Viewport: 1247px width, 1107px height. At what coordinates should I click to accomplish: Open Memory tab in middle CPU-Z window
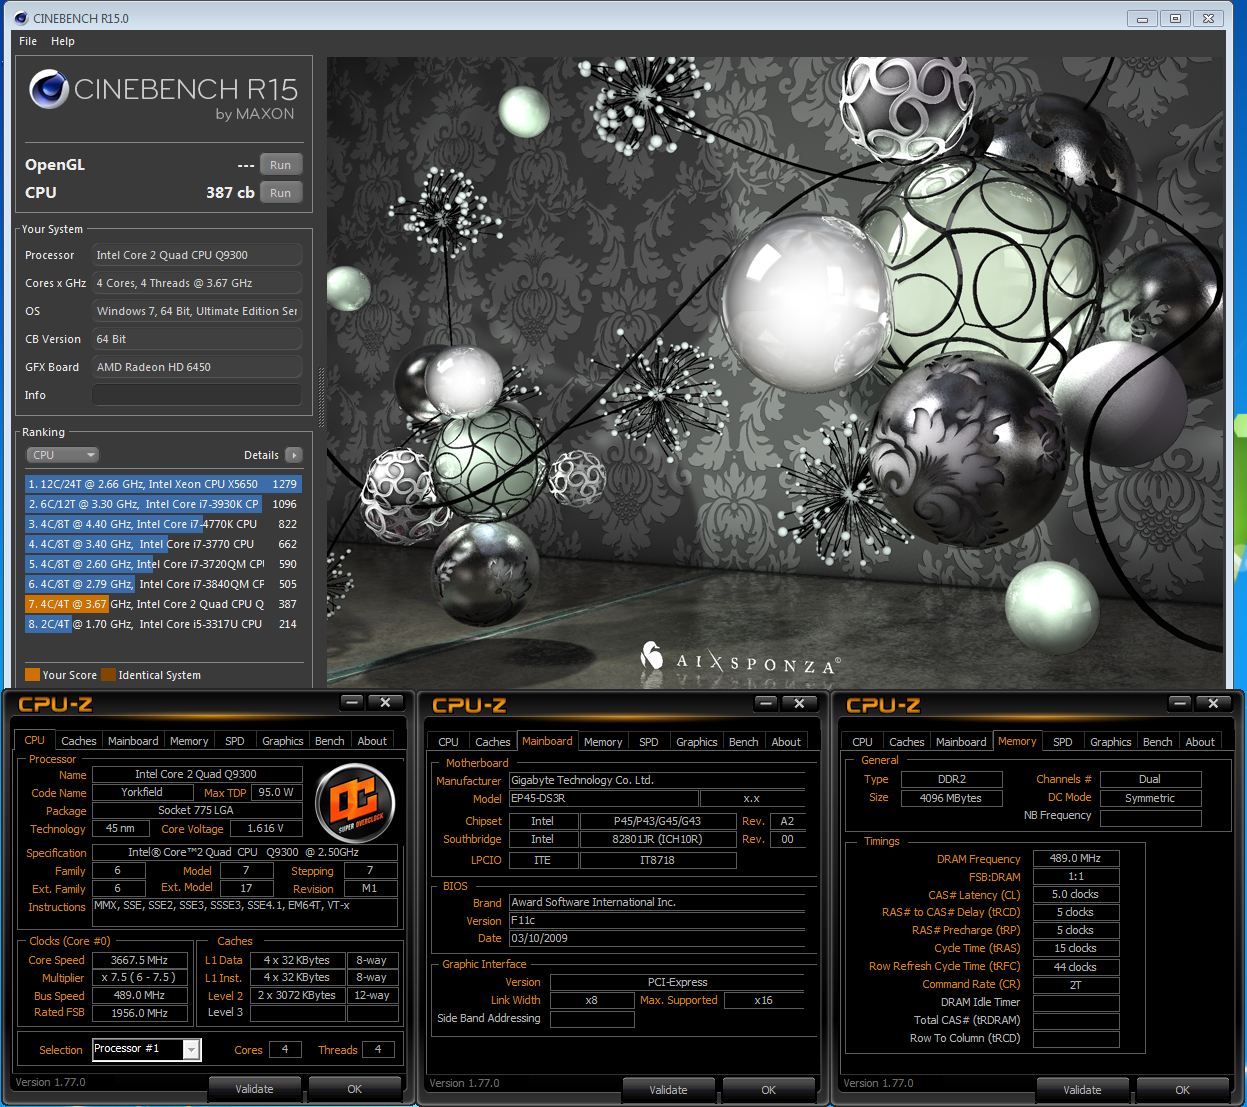coord(603,742)
